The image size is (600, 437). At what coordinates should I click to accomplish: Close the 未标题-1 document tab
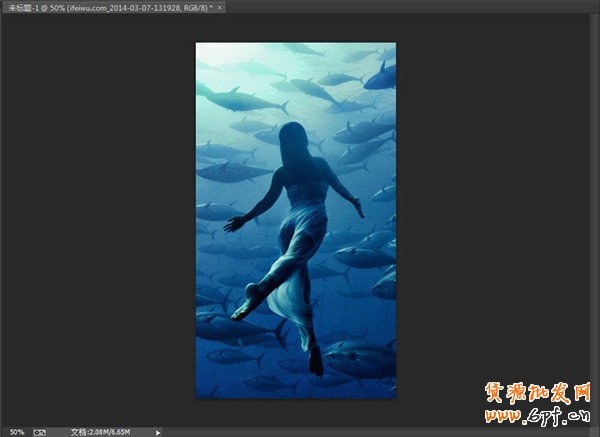coord(221,7)
